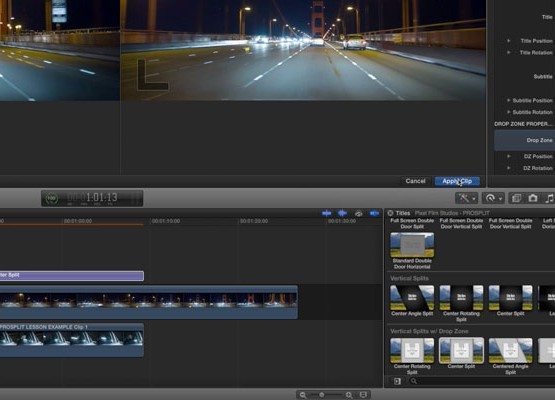Expand the Subtitle Rotation parameter

click(x=509, y=112)
